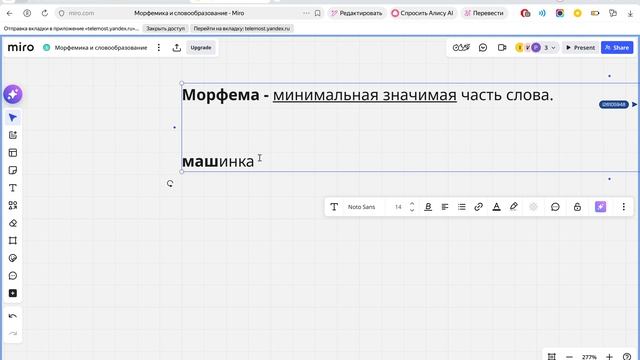Click board title Морфемика и словообразование

click(x=101, y=48)
